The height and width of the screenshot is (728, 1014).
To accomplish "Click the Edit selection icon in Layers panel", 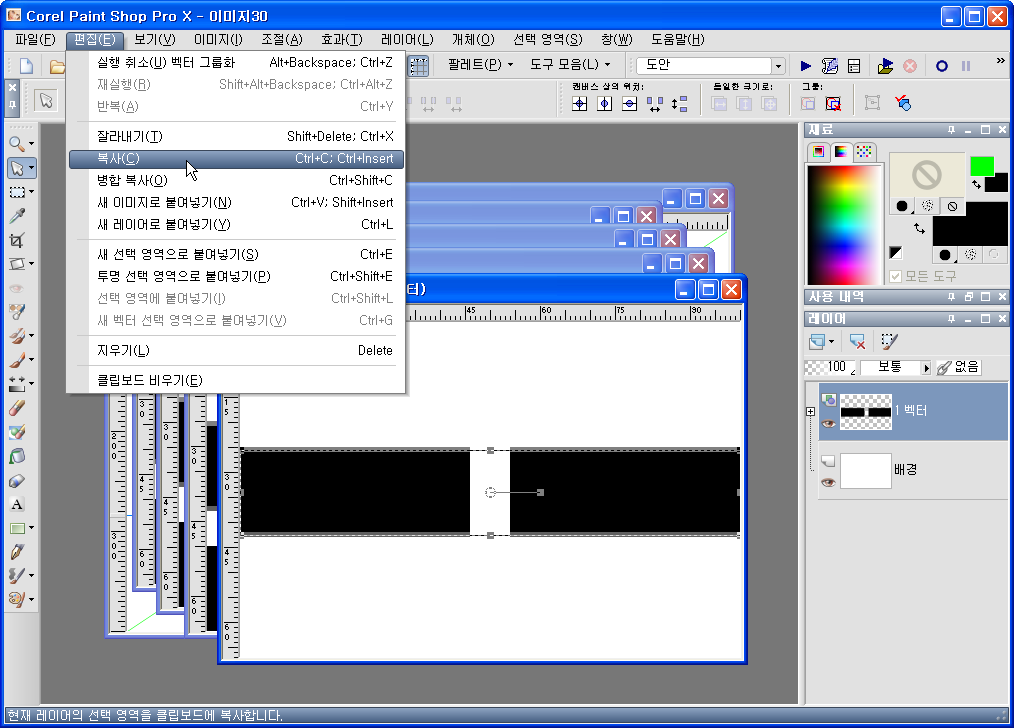I will 890,341.
